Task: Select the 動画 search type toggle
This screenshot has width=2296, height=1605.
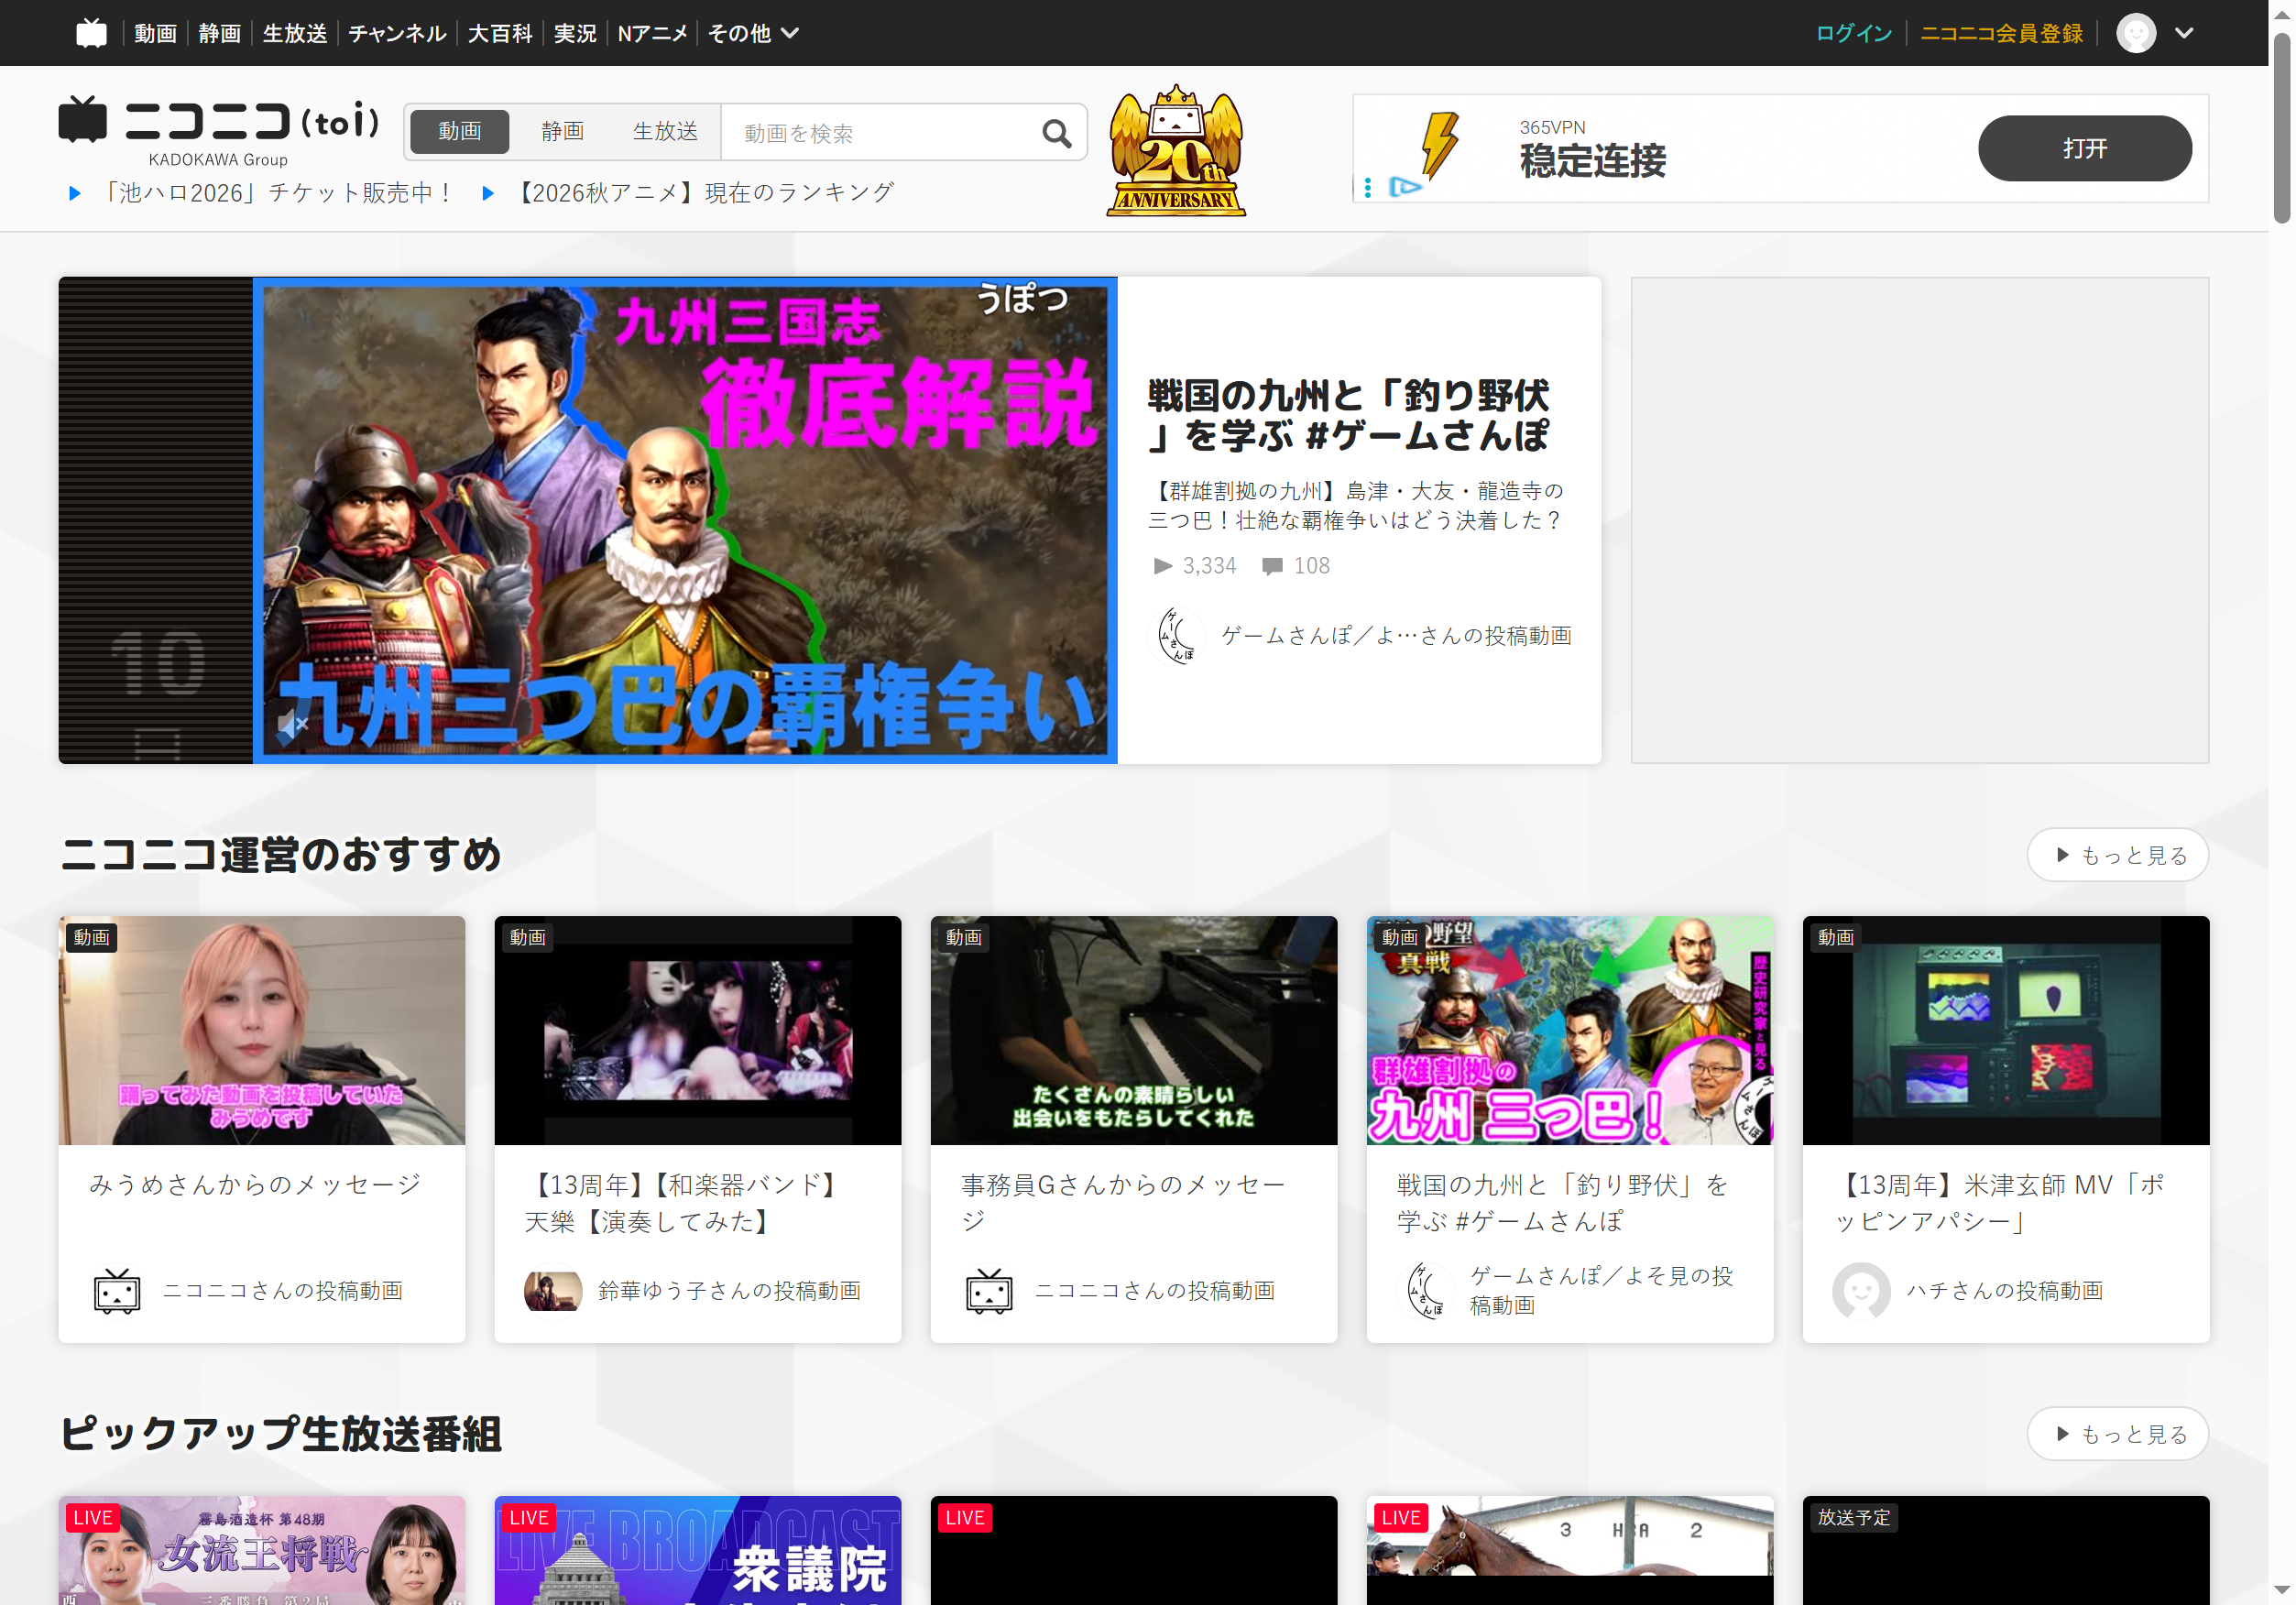Action: pos(459,131)
